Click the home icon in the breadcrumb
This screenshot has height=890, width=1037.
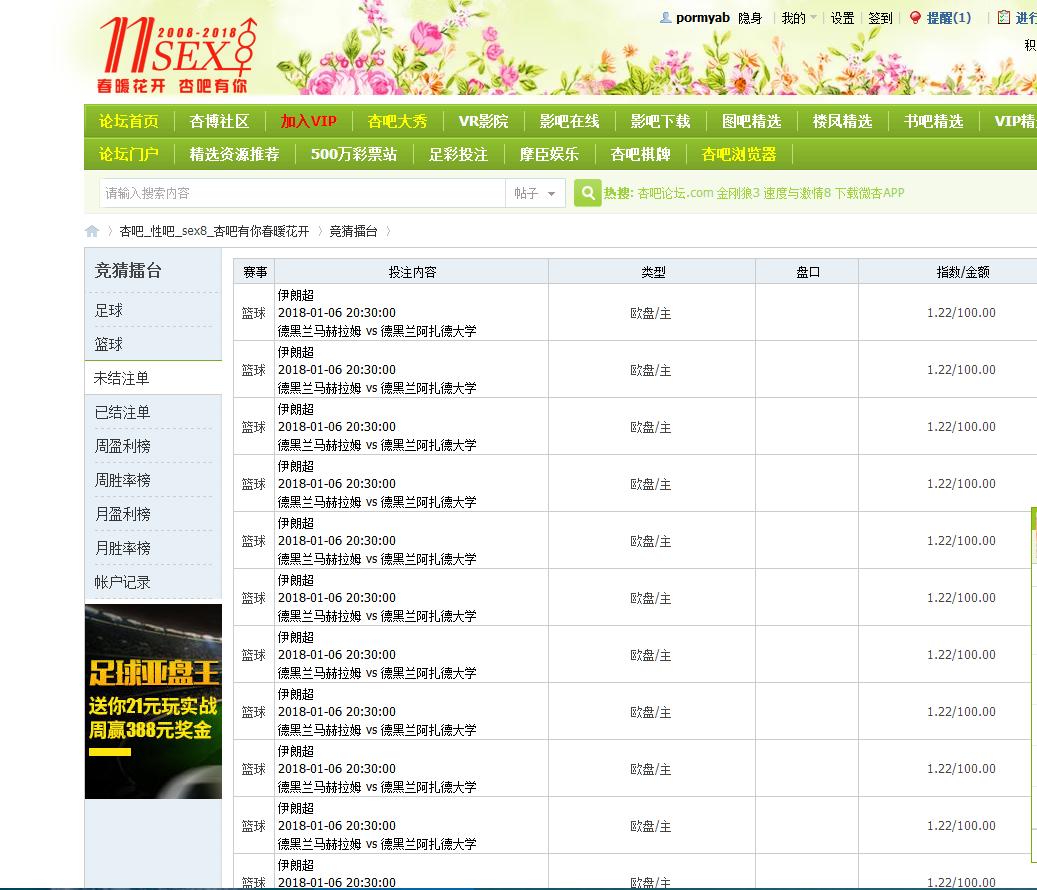(x=92, y=231)
